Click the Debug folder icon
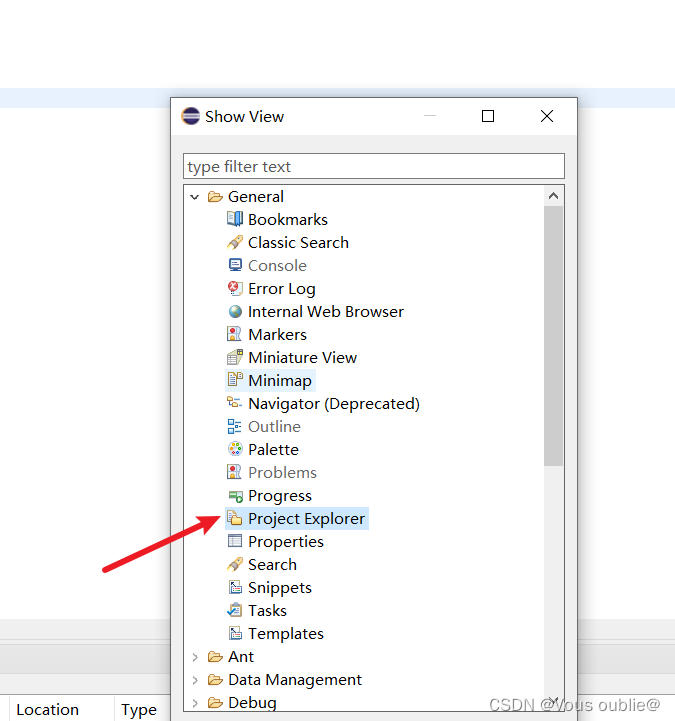Viewport: 675px width, 721px height. 215,703
